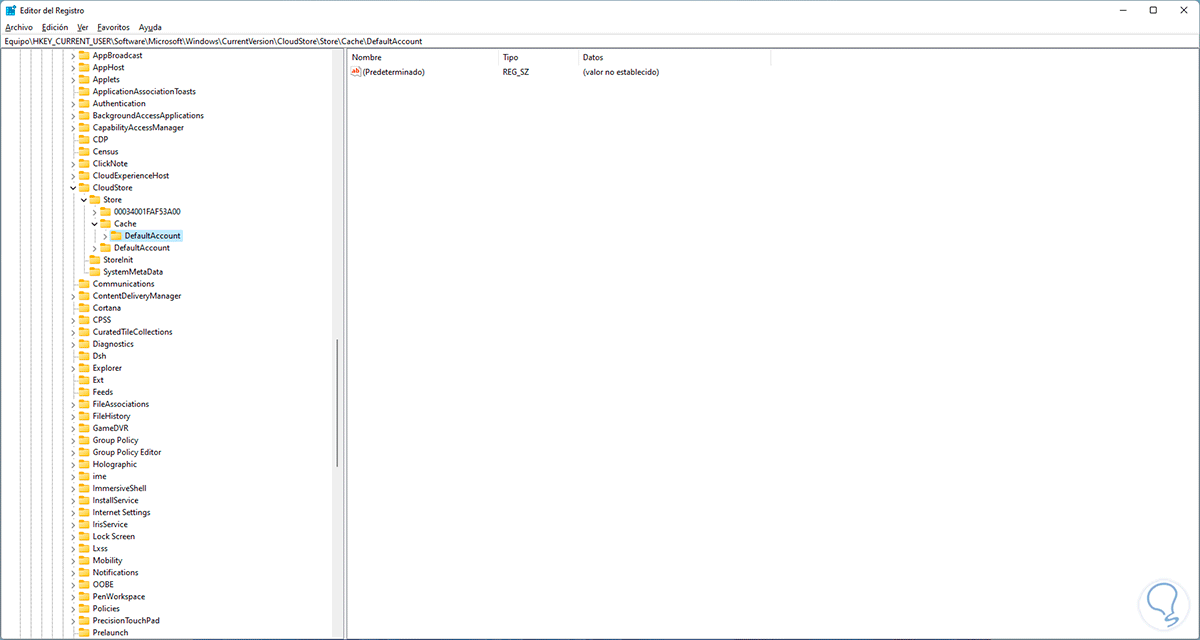Screen dimensions: 1200x640
Task: Click the Editor del Registro title bar icon
Action: (x=10, y=9)
